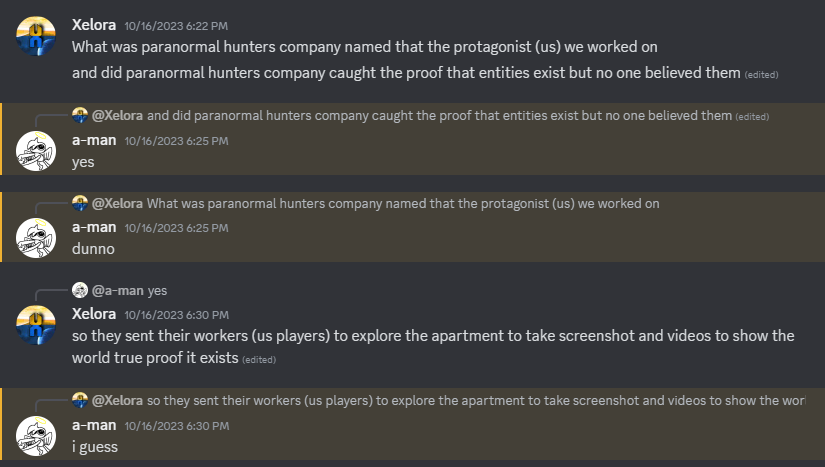Image resolution: width=825 pixels, height=467 pixels.
Task: Click the a-man username above "i guess"
Action: click(x=94, y=425)
